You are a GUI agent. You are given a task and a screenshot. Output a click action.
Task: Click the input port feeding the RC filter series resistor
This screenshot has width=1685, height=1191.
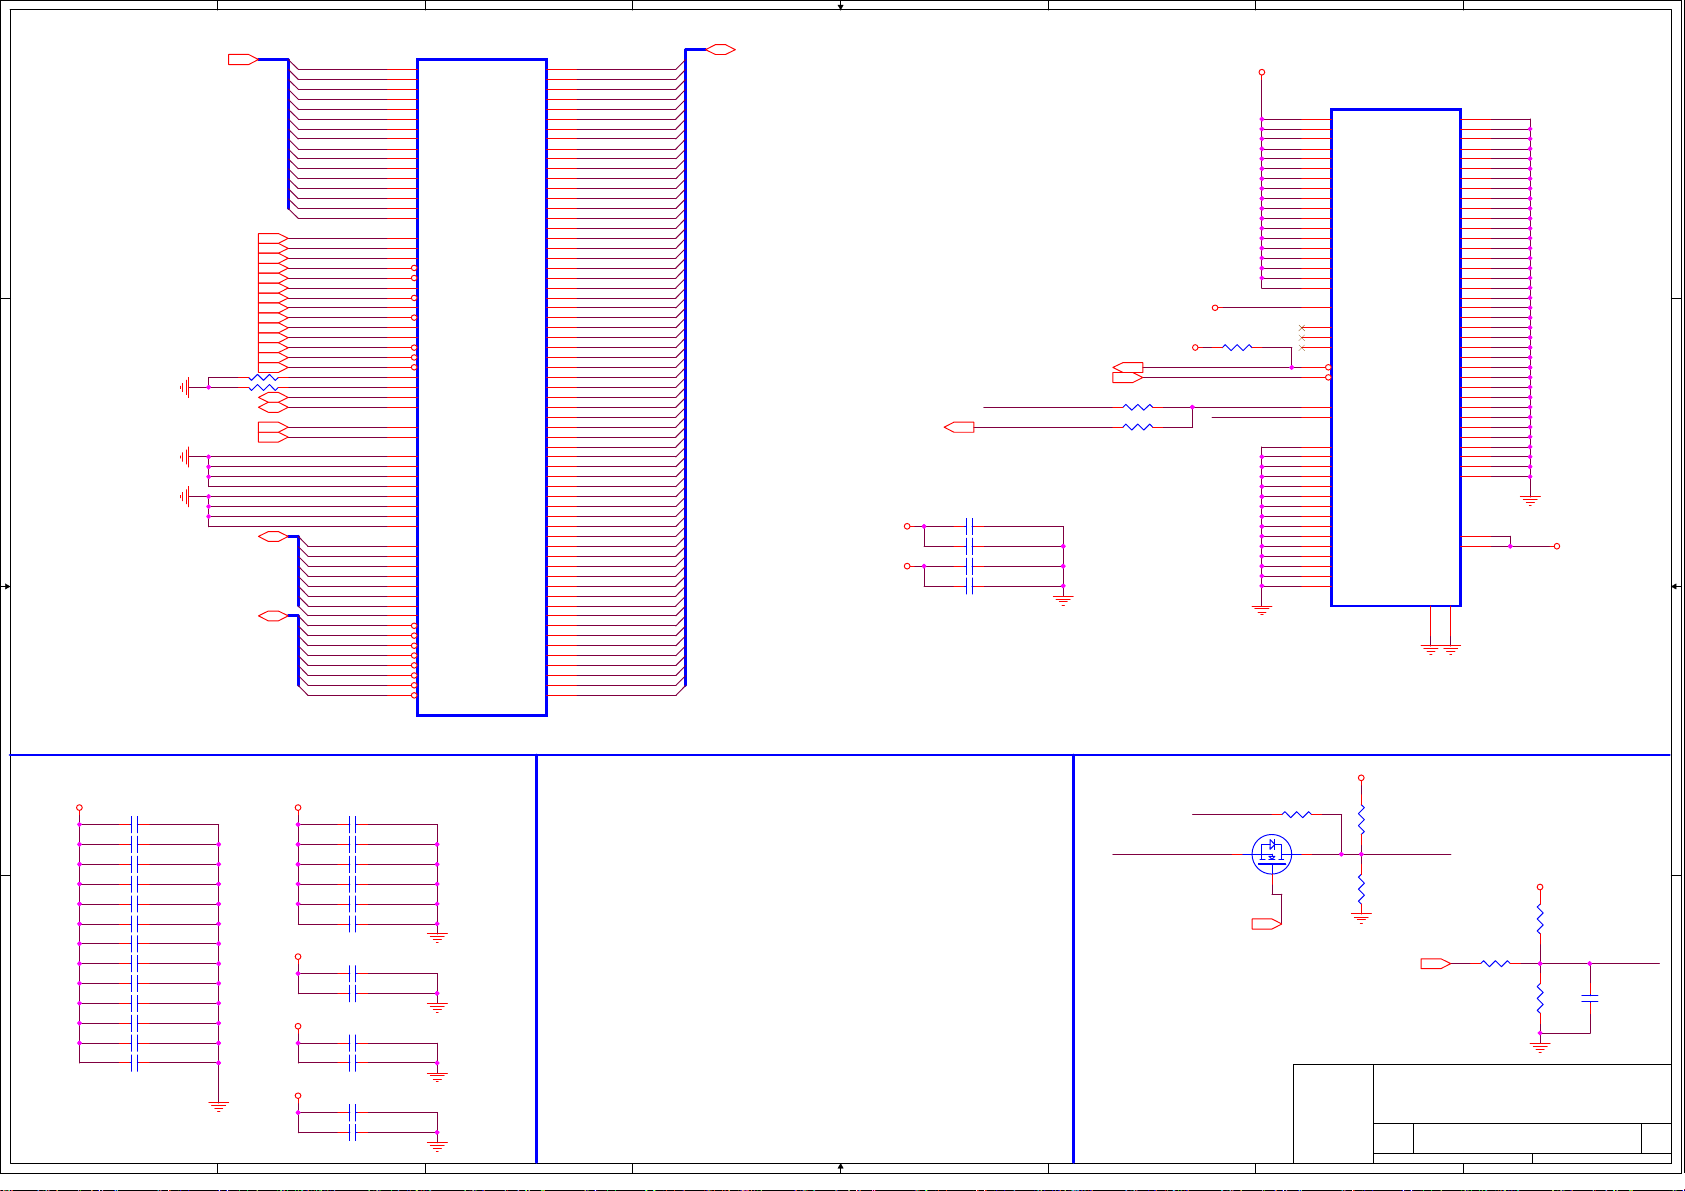pyautogui.click(x=1436, y=964)
